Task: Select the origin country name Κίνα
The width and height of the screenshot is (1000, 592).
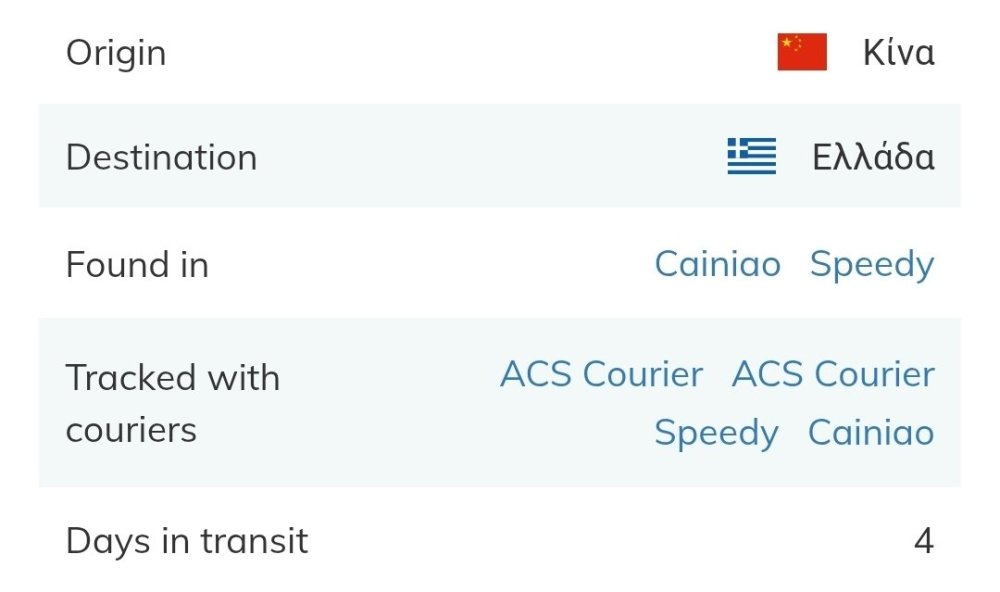Action: [898, 53]
